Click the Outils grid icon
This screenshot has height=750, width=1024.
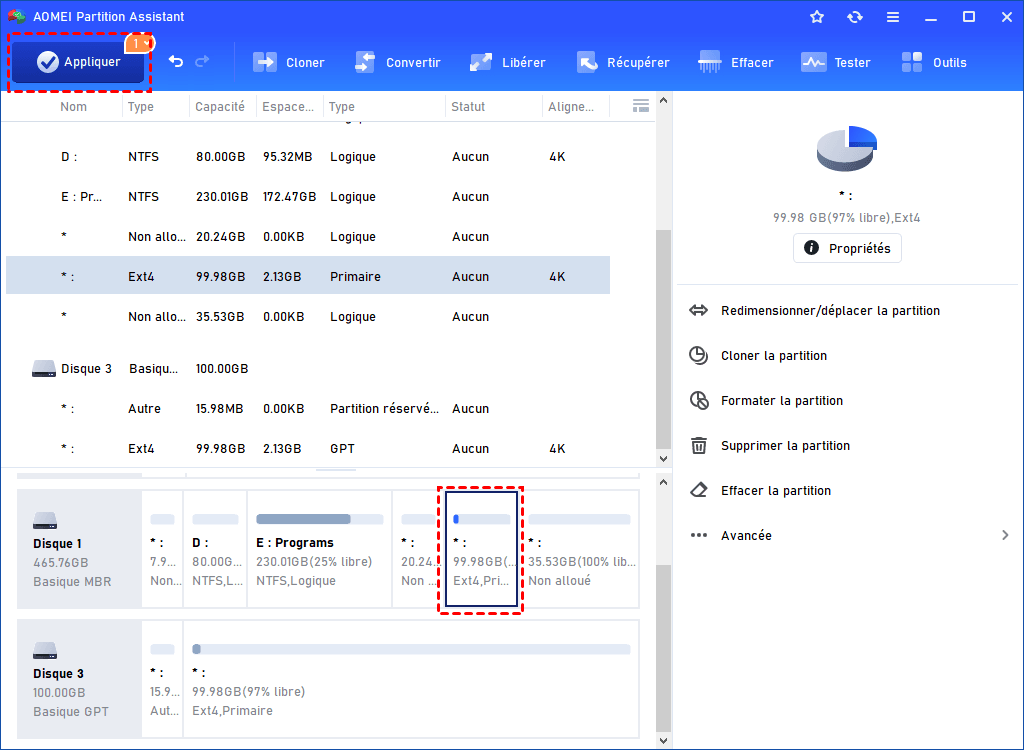(x=912, y=63)
